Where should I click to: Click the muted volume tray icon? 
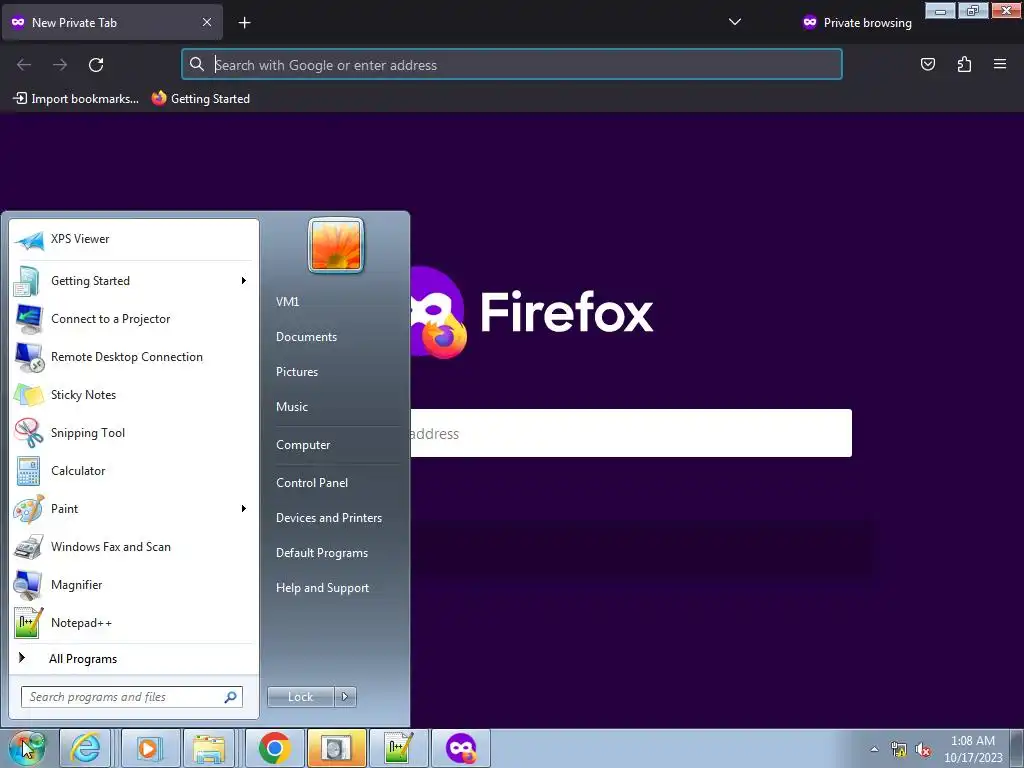coord(923,749)
